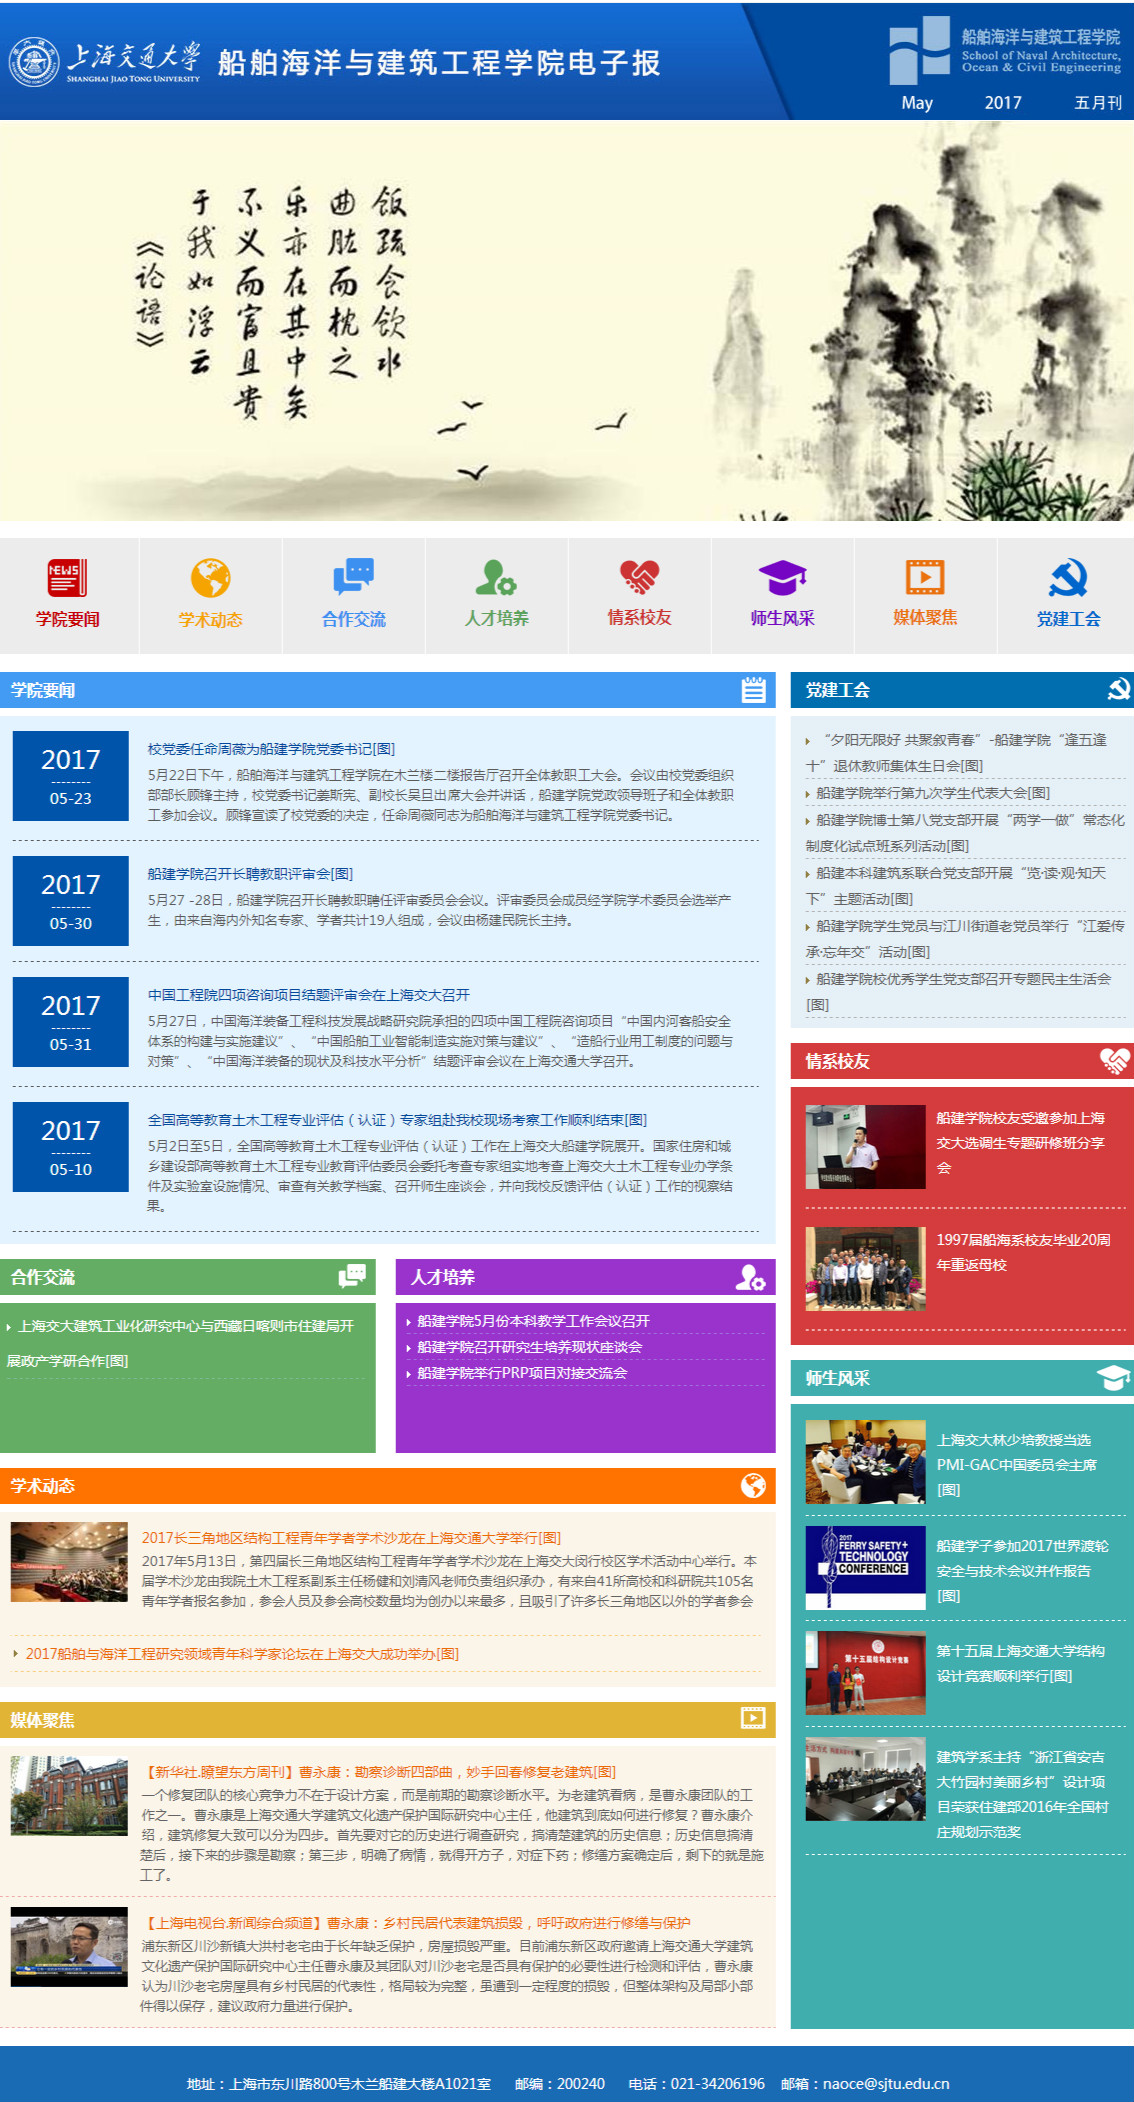This screenshot has height=2102, width=1134.
Task: Click the globe icon in 学术动态 header
Action: (x=753, y=1486)
